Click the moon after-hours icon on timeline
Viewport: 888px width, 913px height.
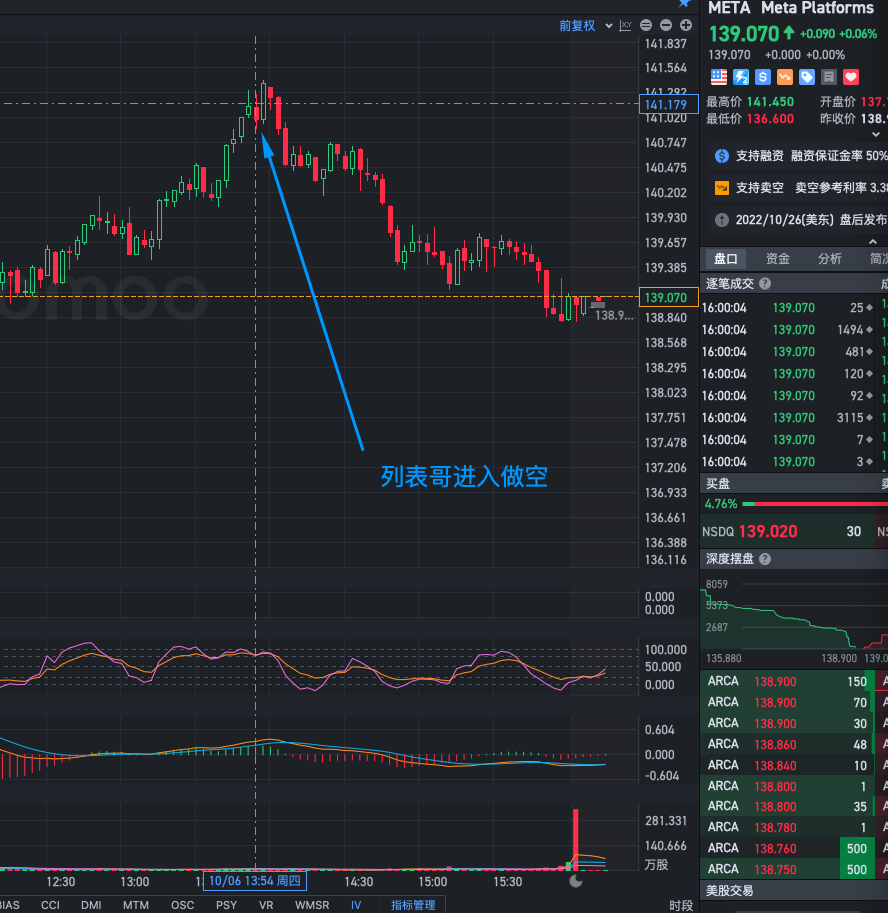coord(575,881)
